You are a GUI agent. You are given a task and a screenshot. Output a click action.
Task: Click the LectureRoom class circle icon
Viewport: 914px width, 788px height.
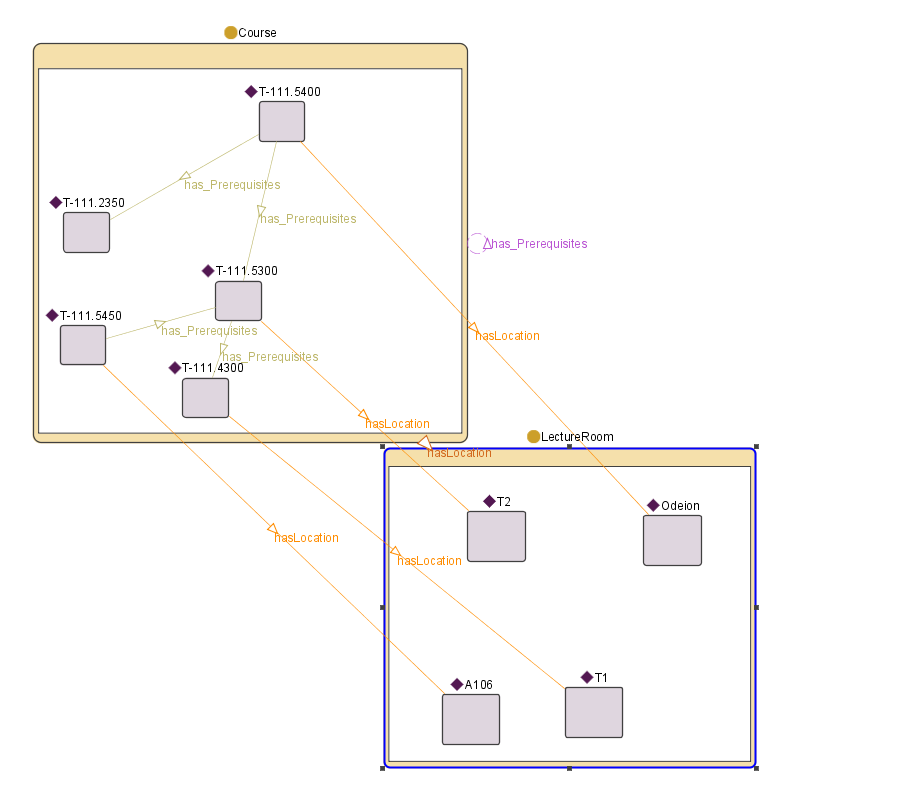pyautogui.click(x=534, y=437)
